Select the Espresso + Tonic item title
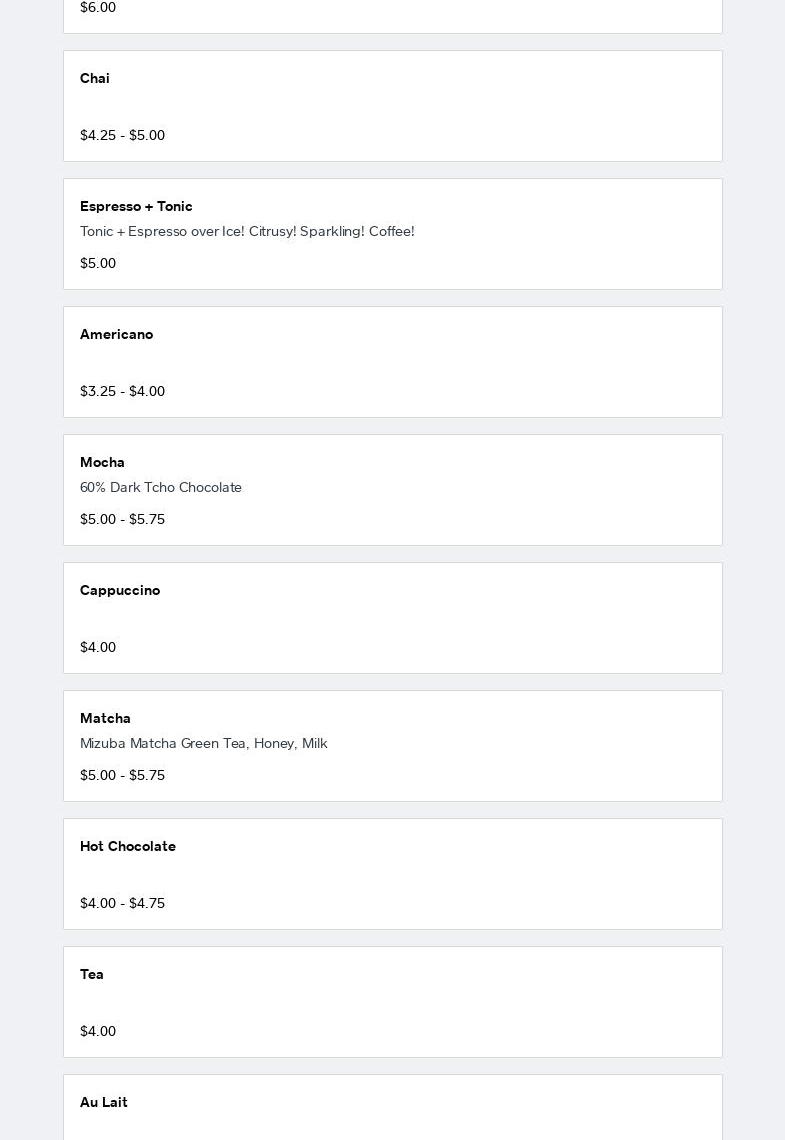The image size is (785, 1140). click(x=136, y=206)
